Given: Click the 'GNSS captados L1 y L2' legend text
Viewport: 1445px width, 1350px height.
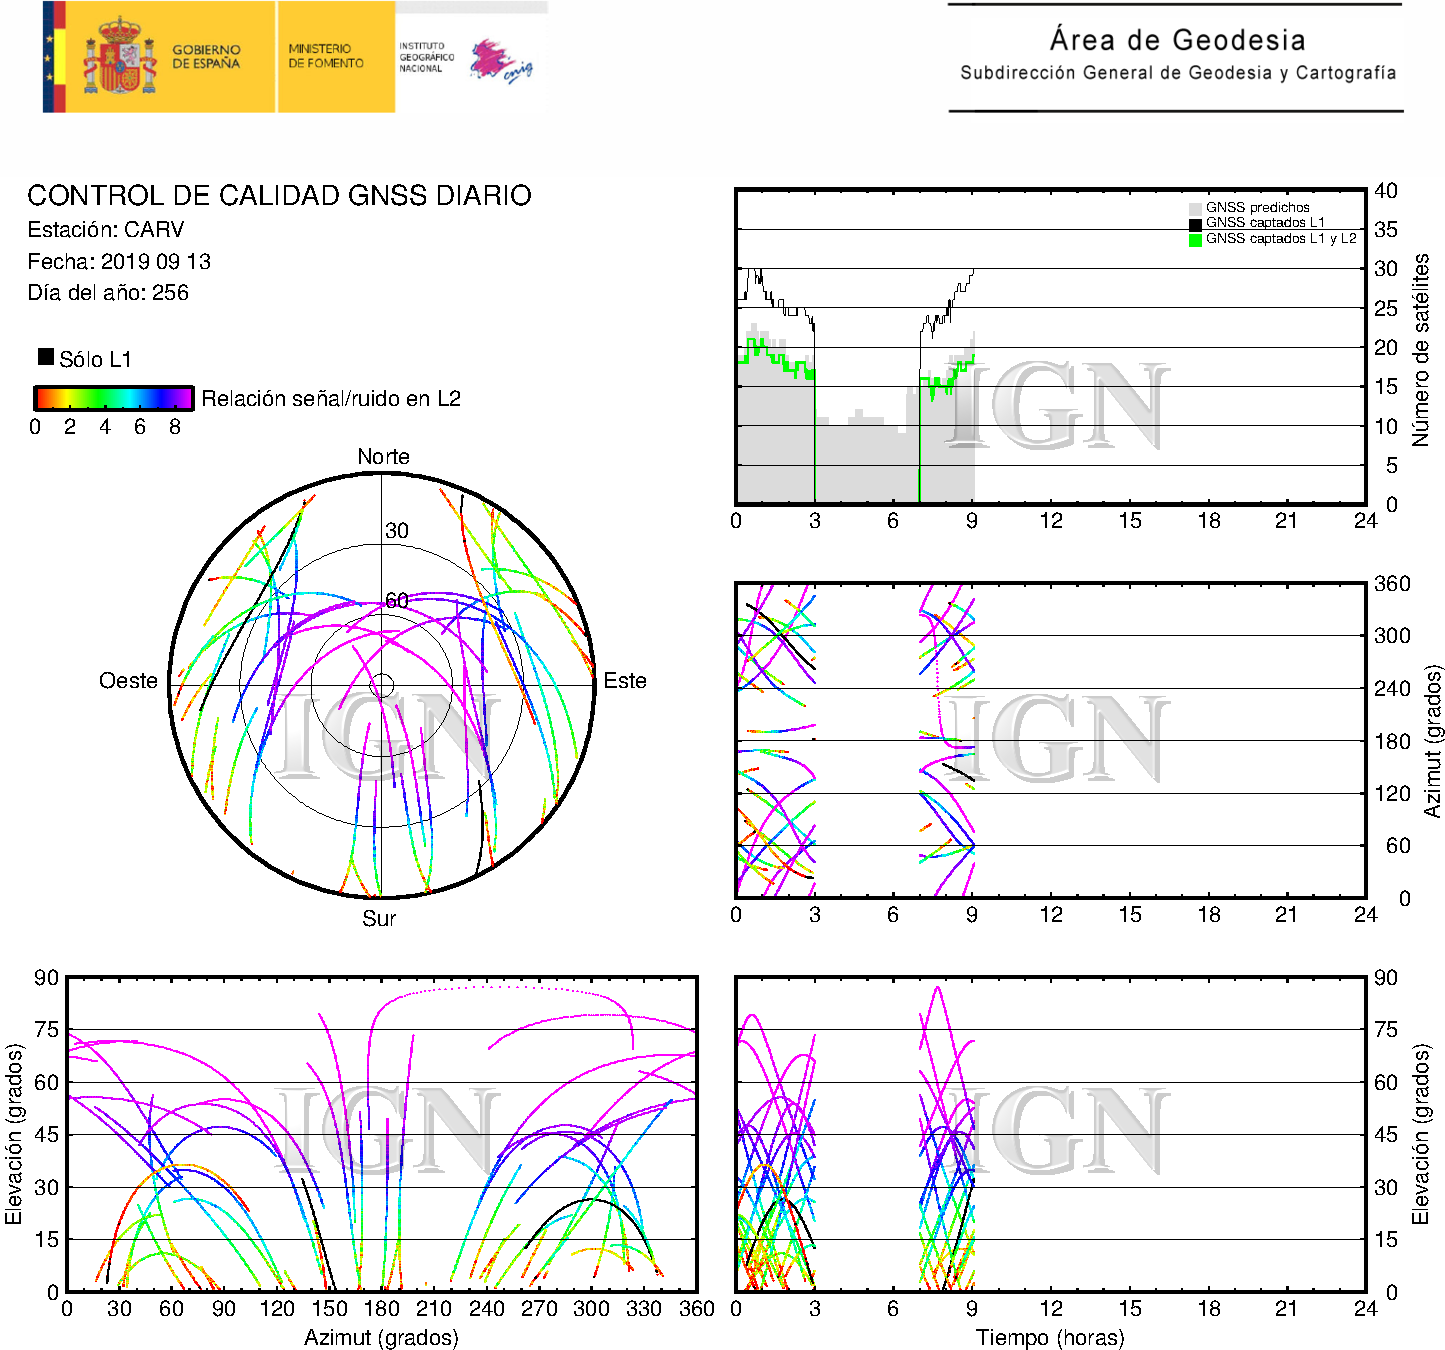Looking at the screenshot, I should [1281, 239].
